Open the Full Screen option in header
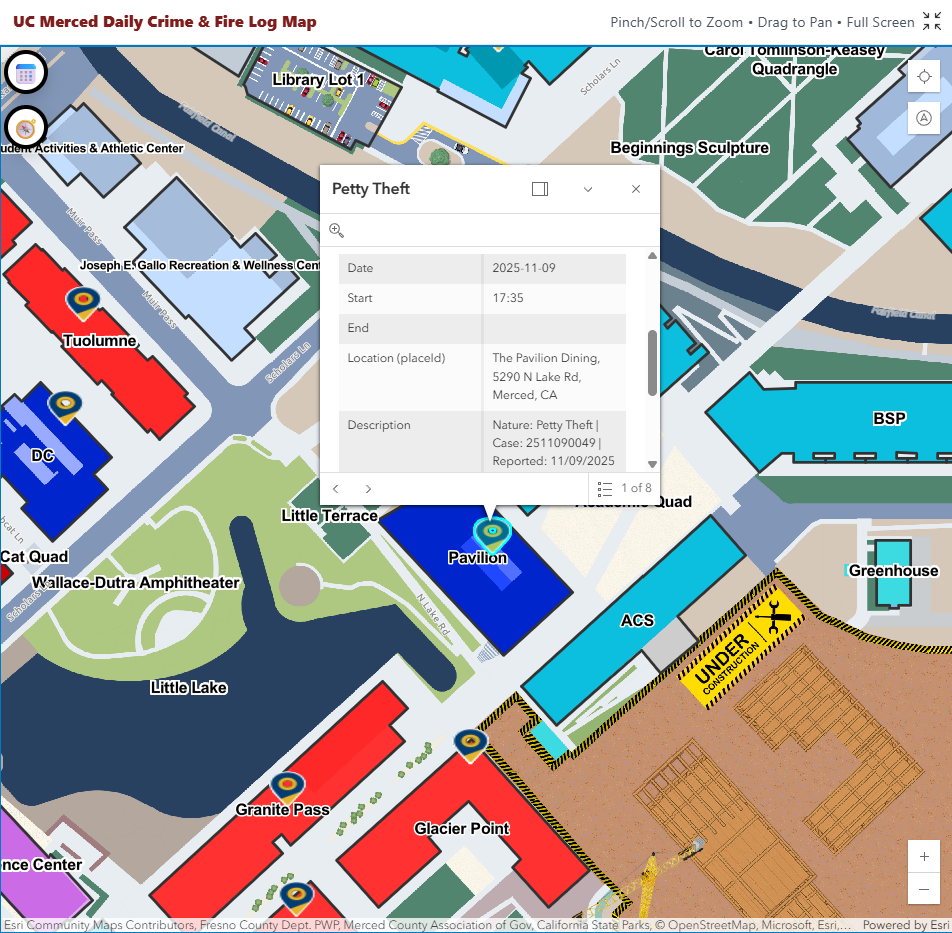 coord(880,22)
